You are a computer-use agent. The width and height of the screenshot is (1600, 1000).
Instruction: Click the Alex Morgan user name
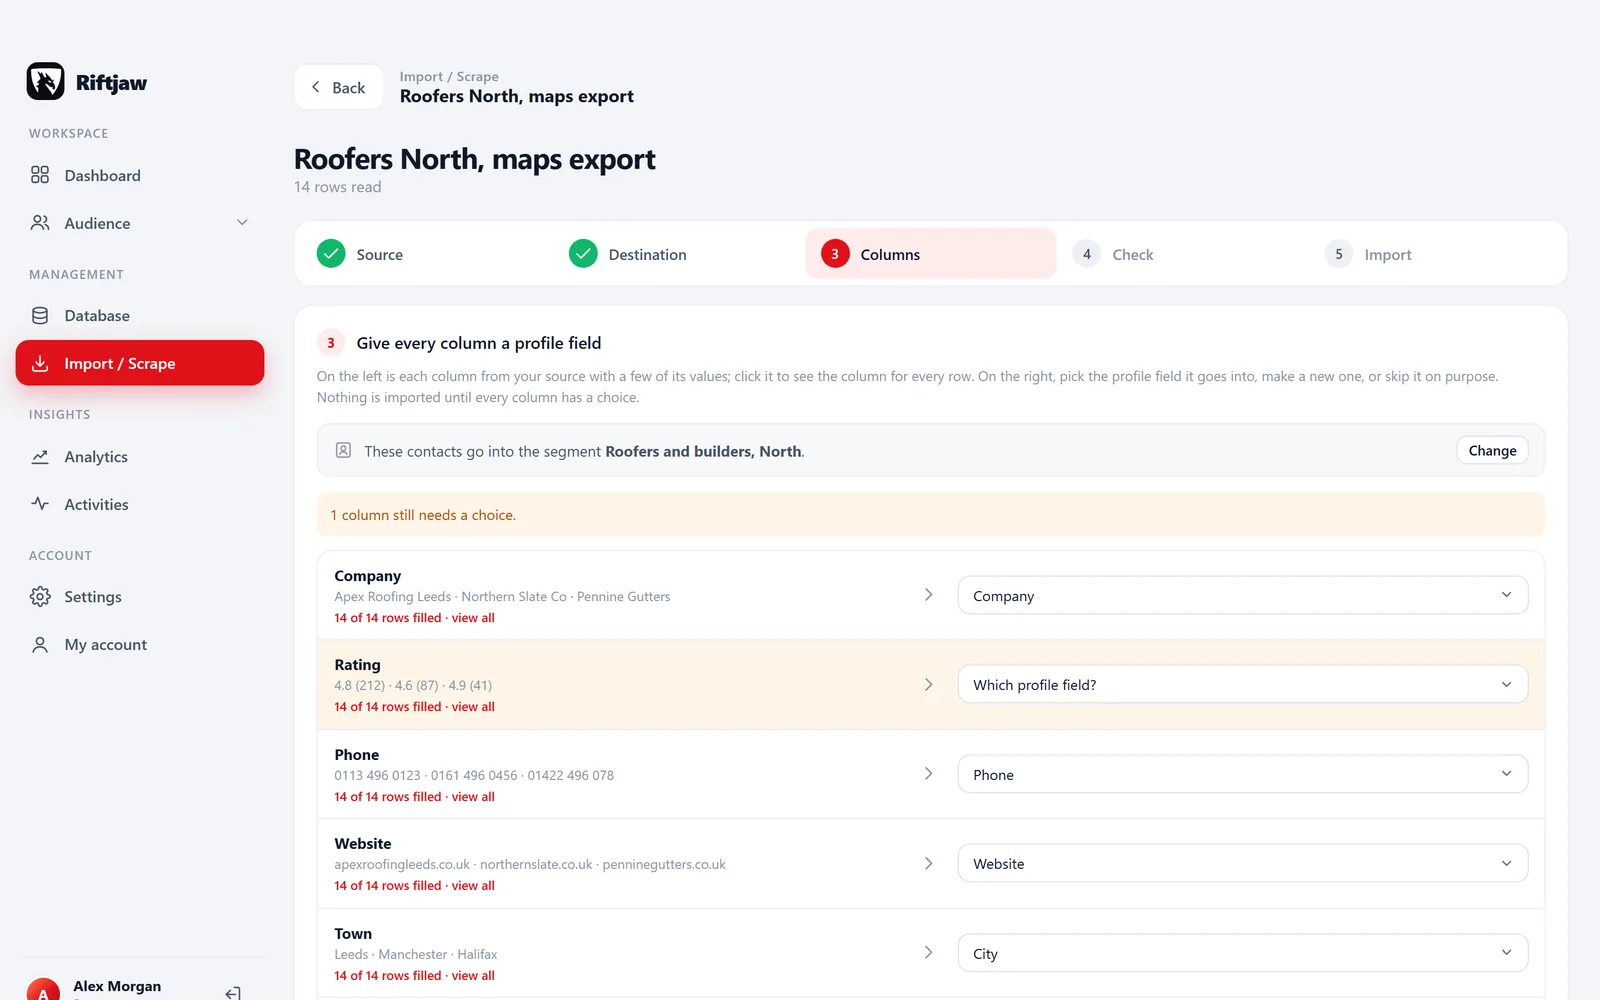tap(117, 986)
